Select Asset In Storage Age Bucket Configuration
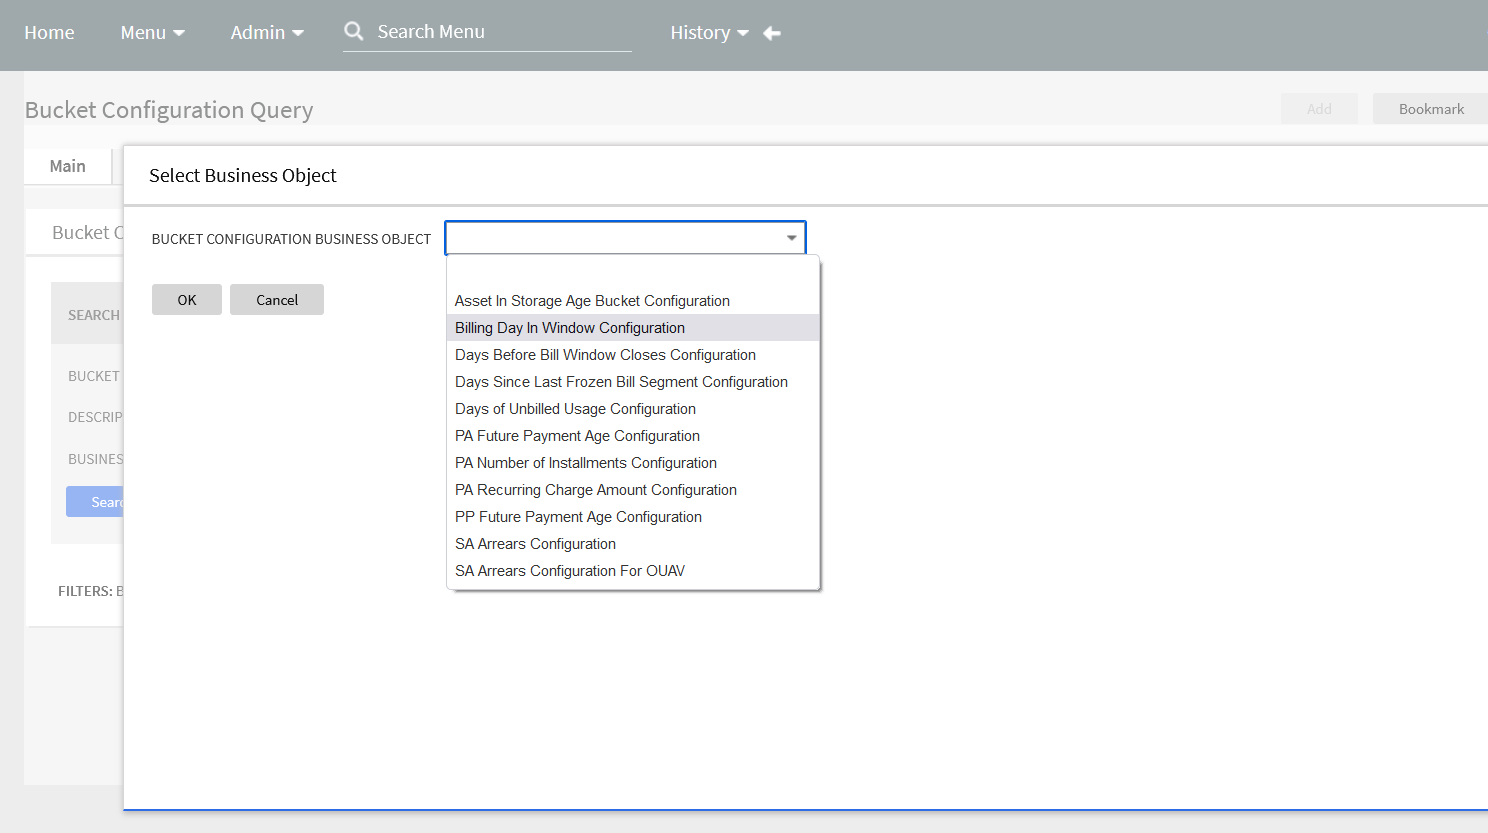The width and height of the screenshot is (1488, 833). tap(592, 300)
